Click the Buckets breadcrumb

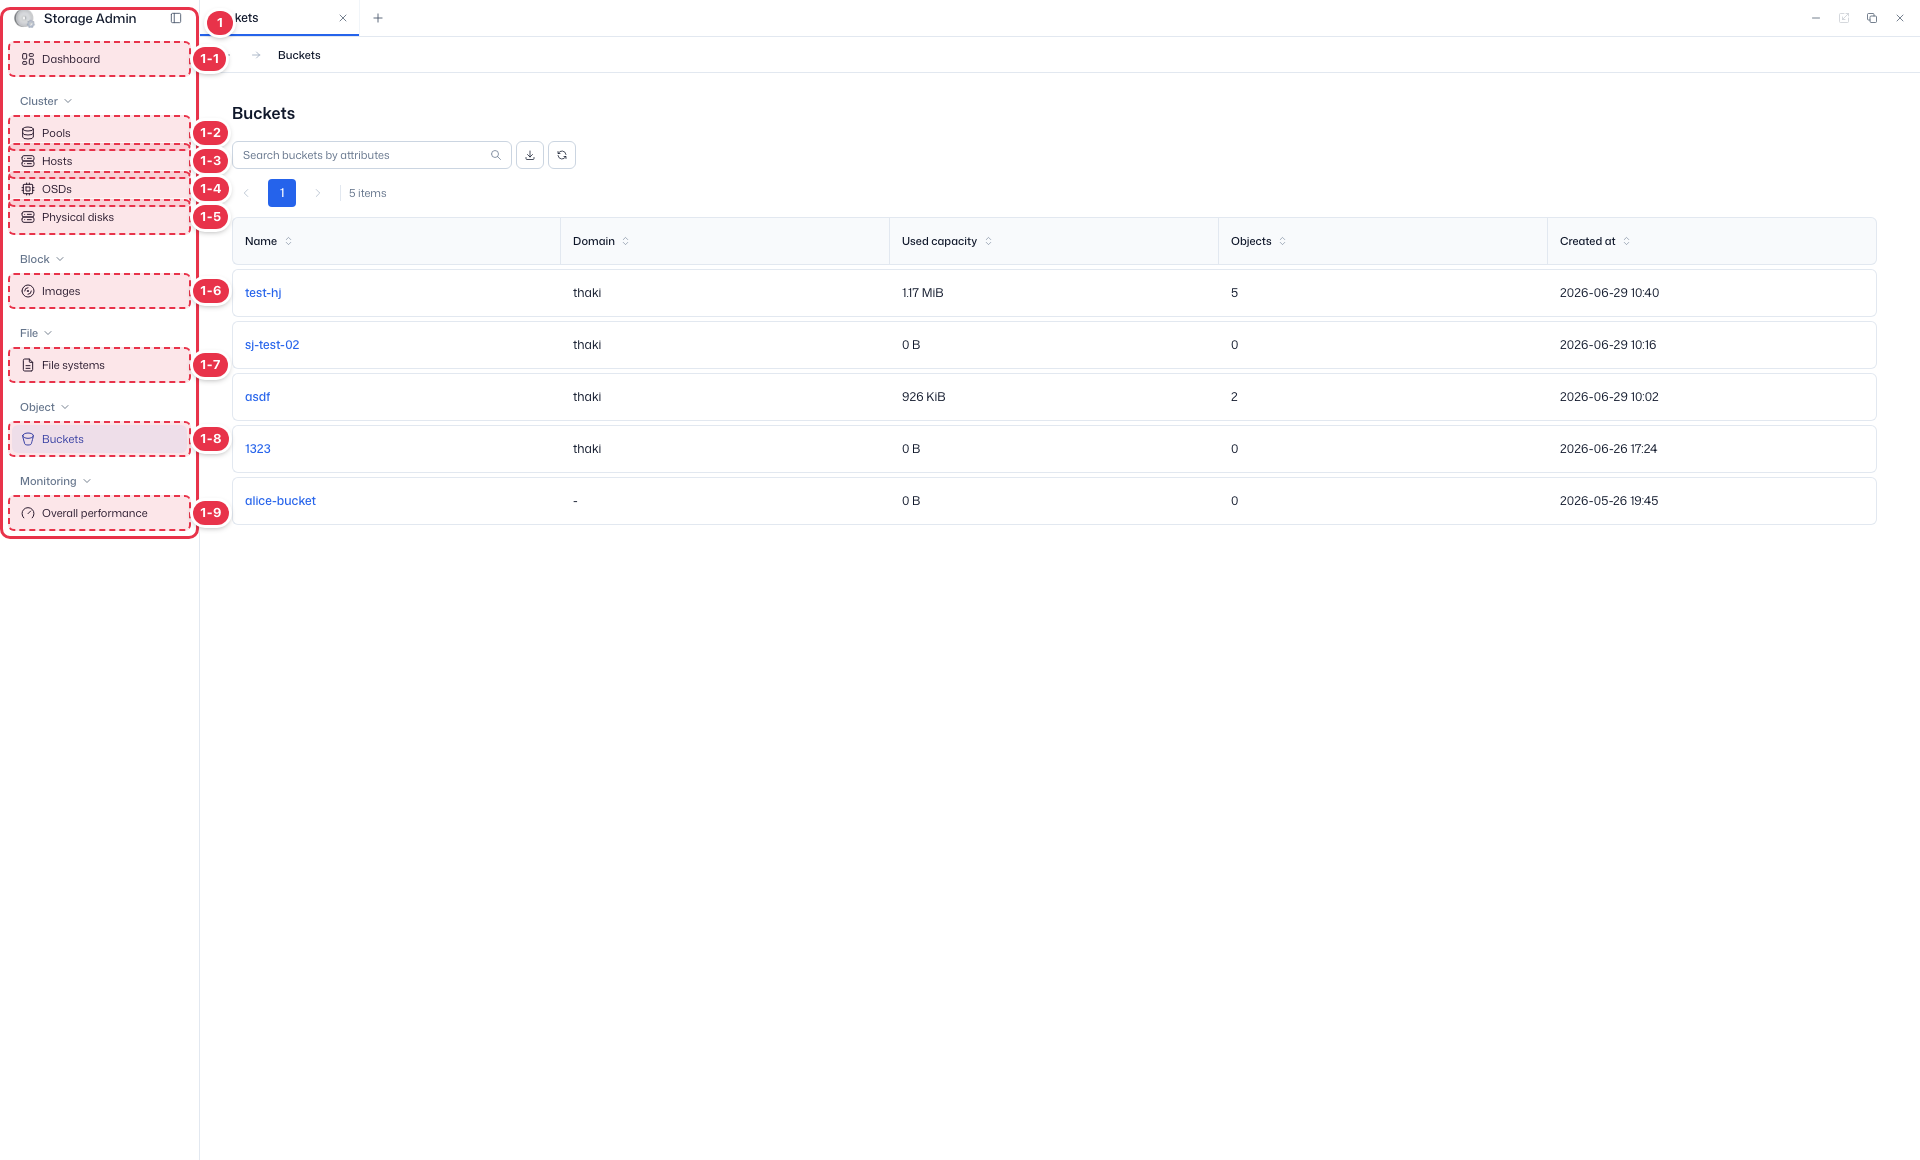[x=299, y=55]
